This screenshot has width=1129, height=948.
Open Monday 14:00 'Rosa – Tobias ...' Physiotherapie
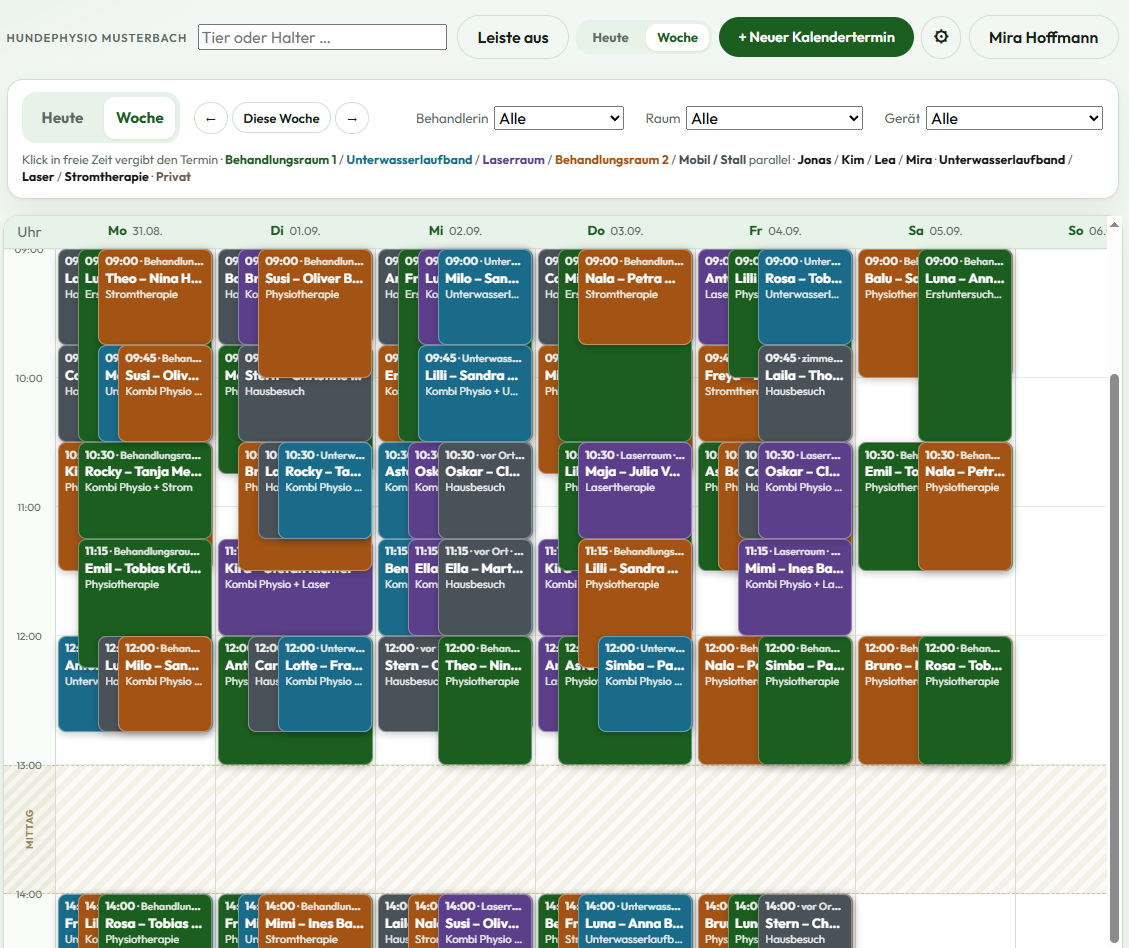[x=155, y=922]
